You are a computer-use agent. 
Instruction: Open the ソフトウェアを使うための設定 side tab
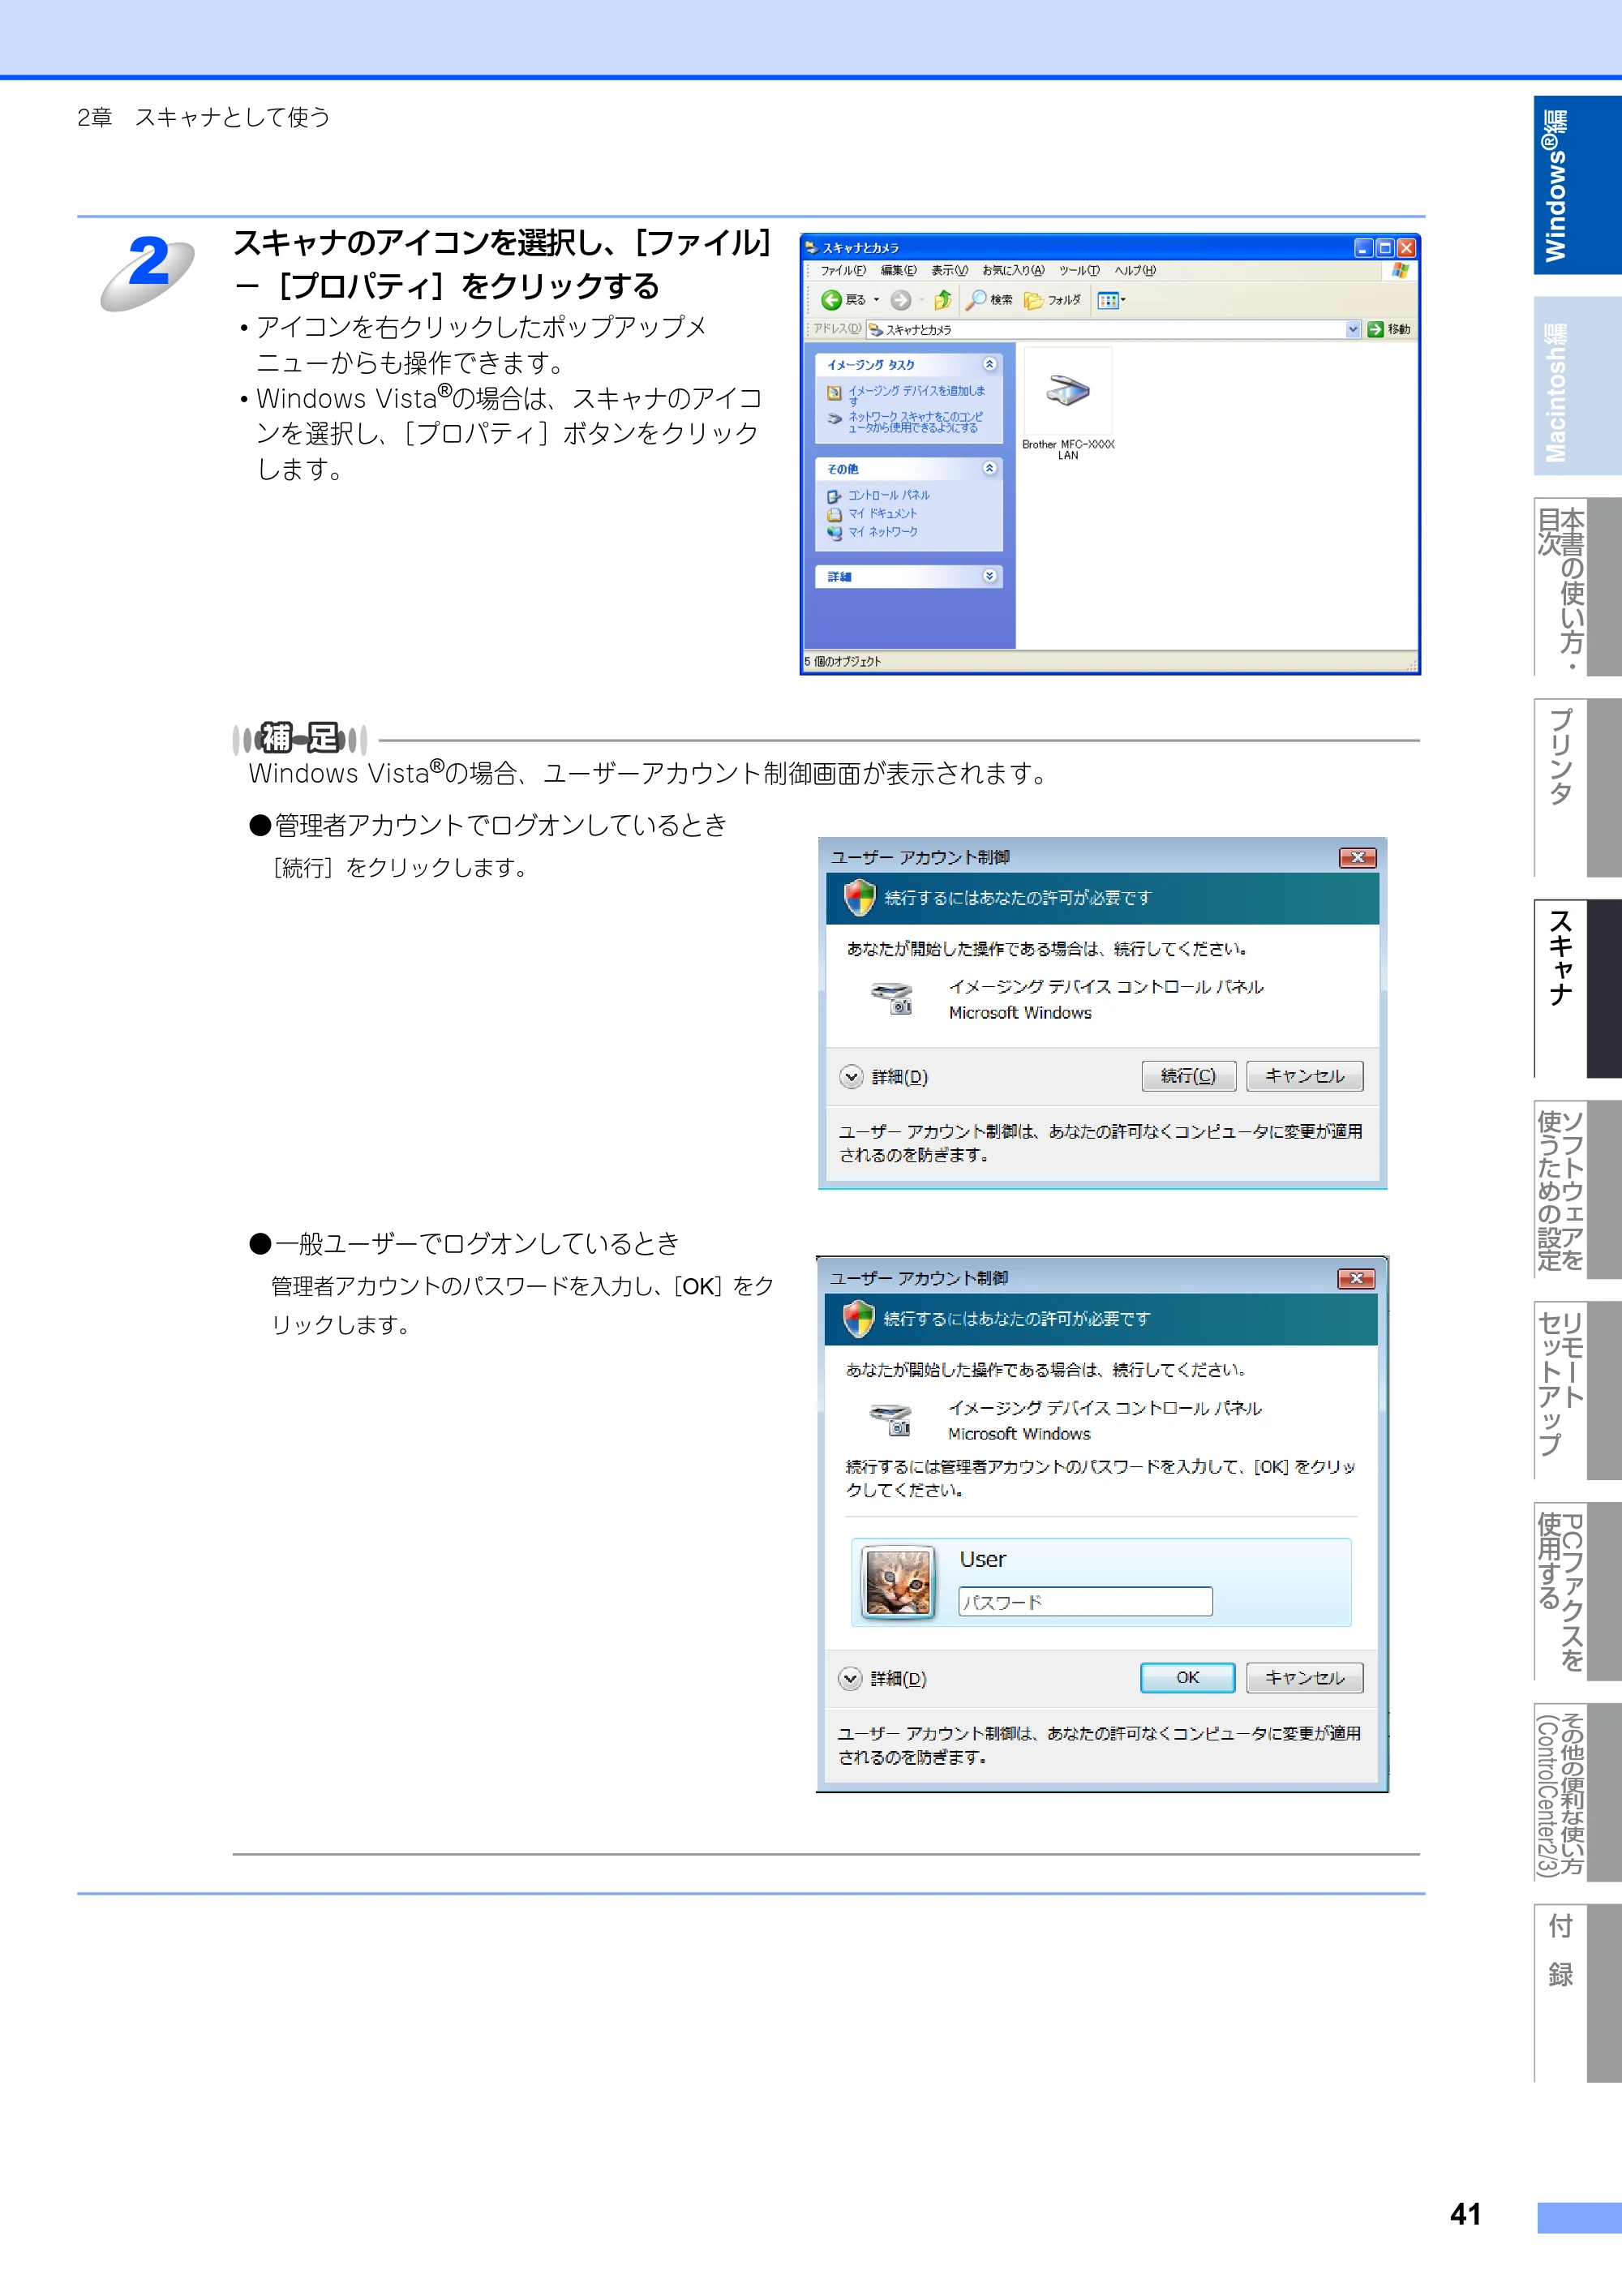click(x=1577, y=1190)
